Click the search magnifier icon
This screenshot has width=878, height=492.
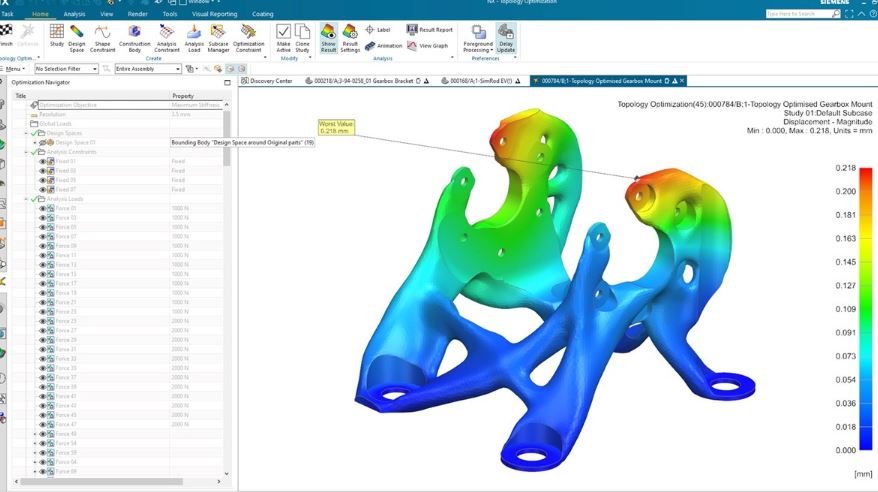tap(836, 13)
